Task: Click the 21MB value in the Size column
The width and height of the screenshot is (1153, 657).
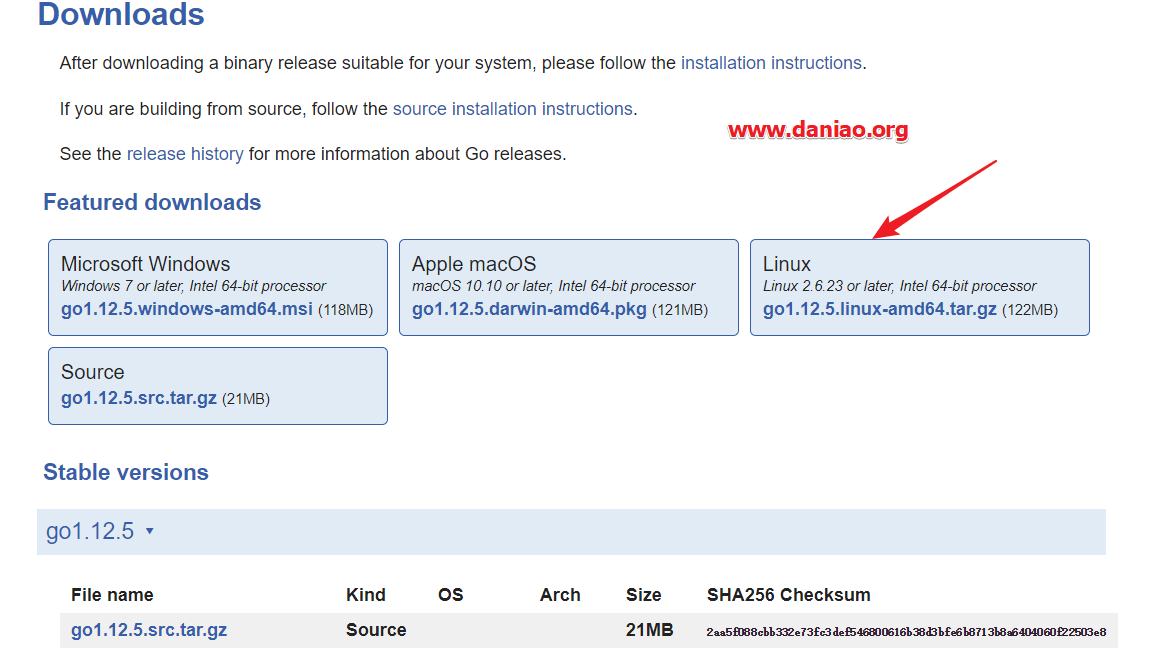Action: pyautogui.click(x=650, y=630)
